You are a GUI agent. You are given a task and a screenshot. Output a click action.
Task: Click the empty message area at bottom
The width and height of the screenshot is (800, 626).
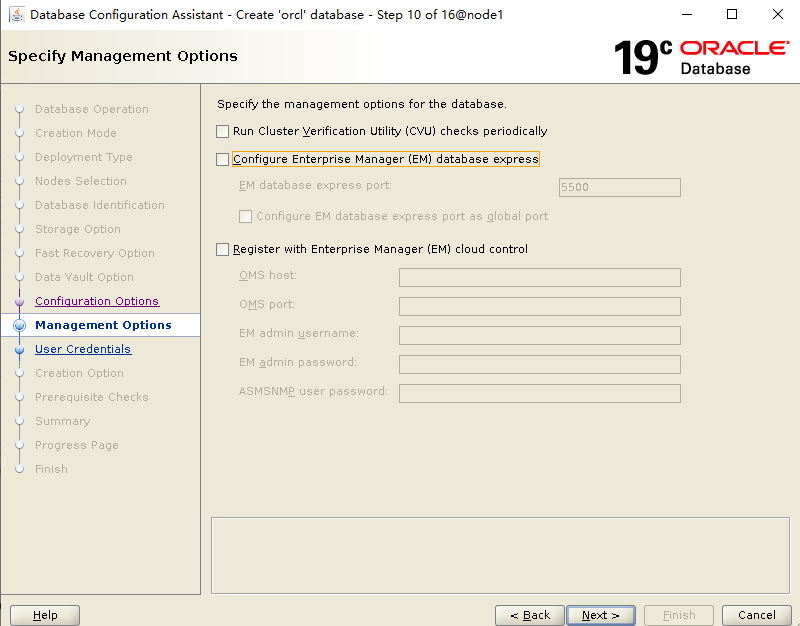coord(500,556)
